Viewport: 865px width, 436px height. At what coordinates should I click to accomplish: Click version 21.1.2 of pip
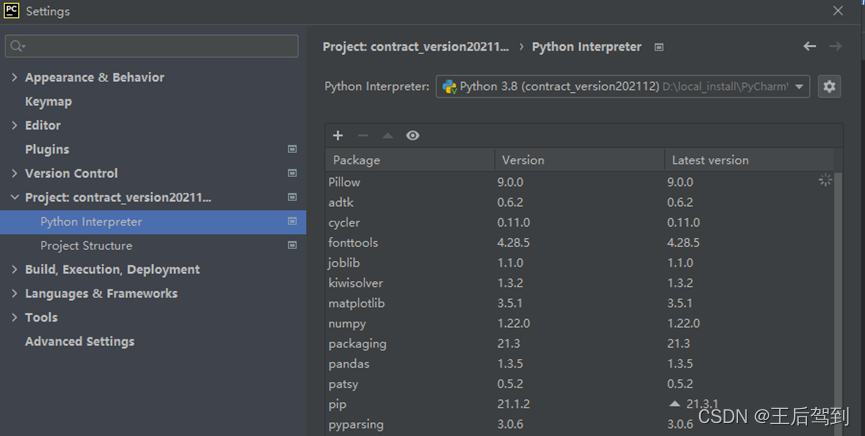click(514, 404)
